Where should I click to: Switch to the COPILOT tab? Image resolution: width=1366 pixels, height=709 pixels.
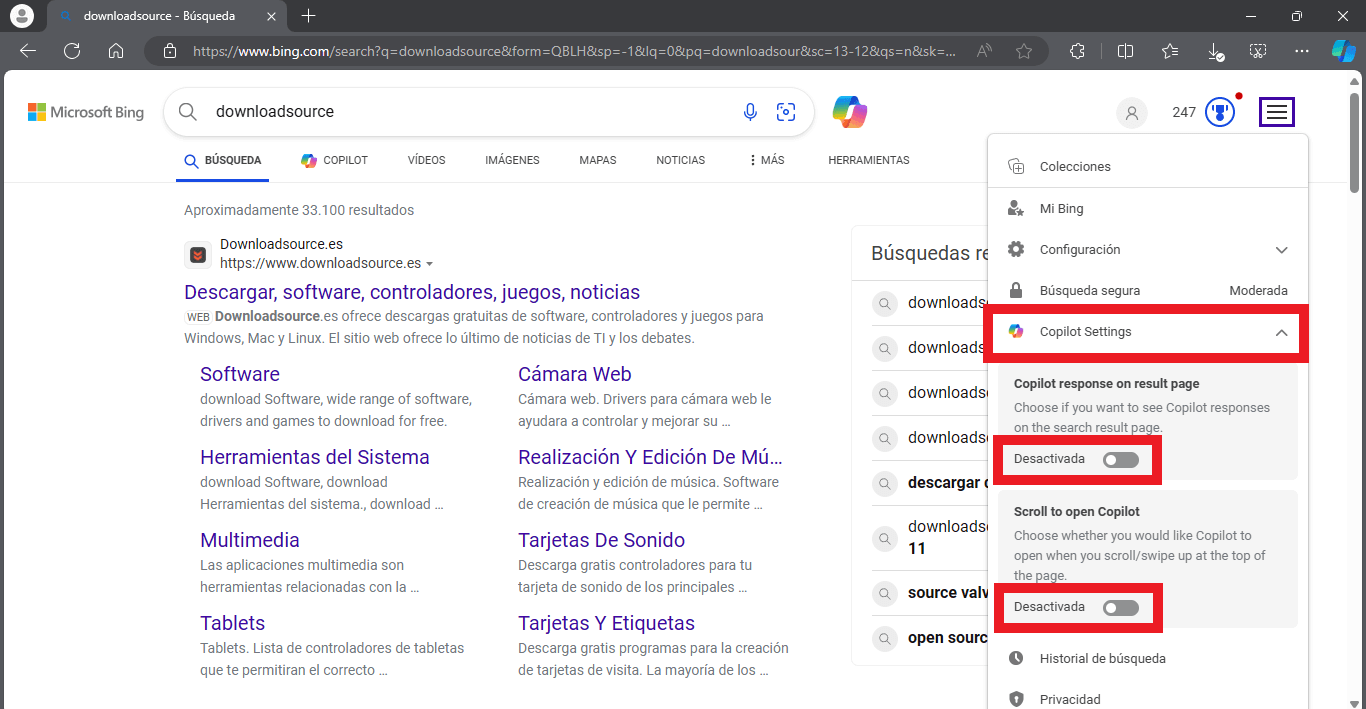(334, 160)
